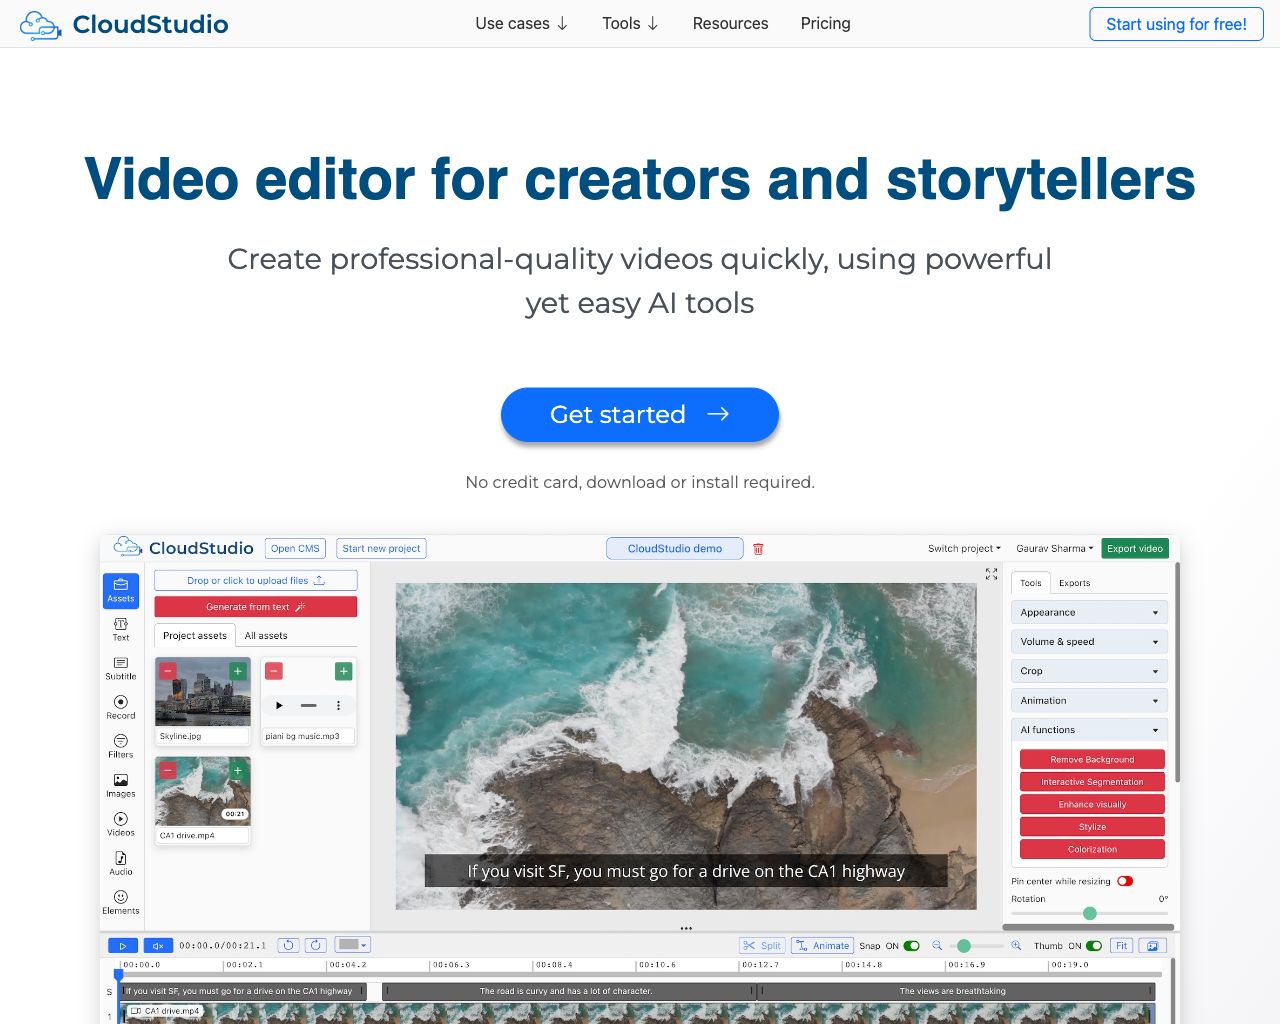Collapse the AI functions section

tap(1088, 729)
